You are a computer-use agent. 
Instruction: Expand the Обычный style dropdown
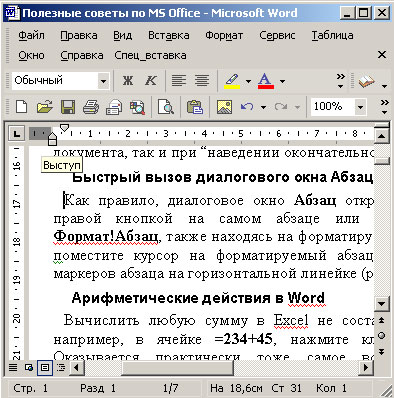103,81
